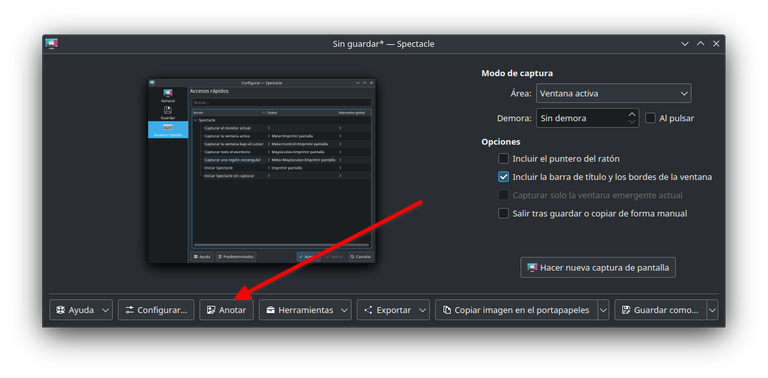Expand arrow beside Copiar imagen en el portapapeles
This screenshot has height=378, width=768.
603,310
